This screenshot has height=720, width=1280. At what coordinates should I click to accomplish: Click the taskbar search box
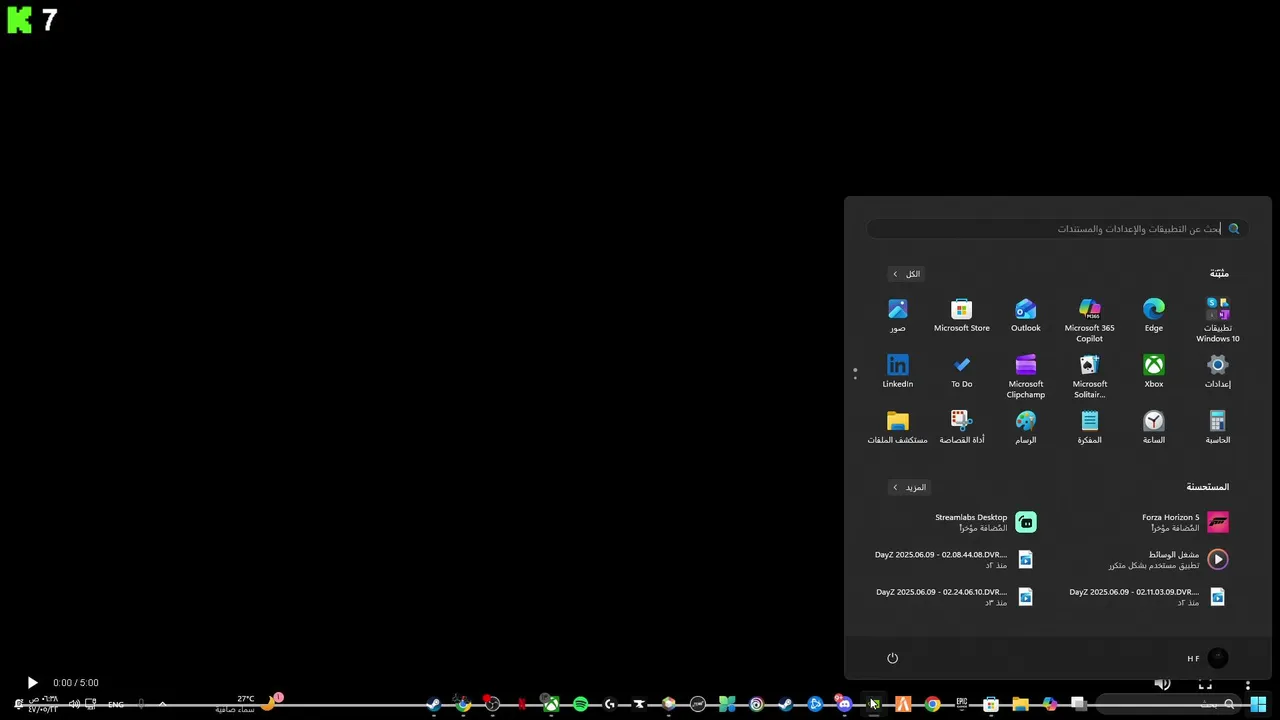pos(1169,704)
